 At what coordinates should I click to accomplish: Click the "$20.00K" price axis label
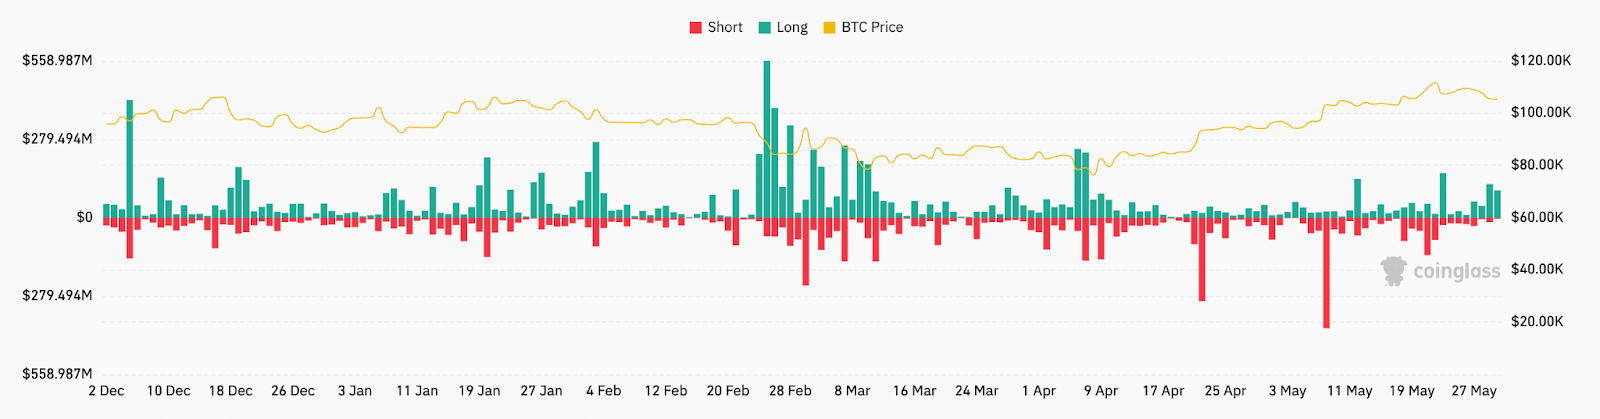click(x=1537, y=322)
